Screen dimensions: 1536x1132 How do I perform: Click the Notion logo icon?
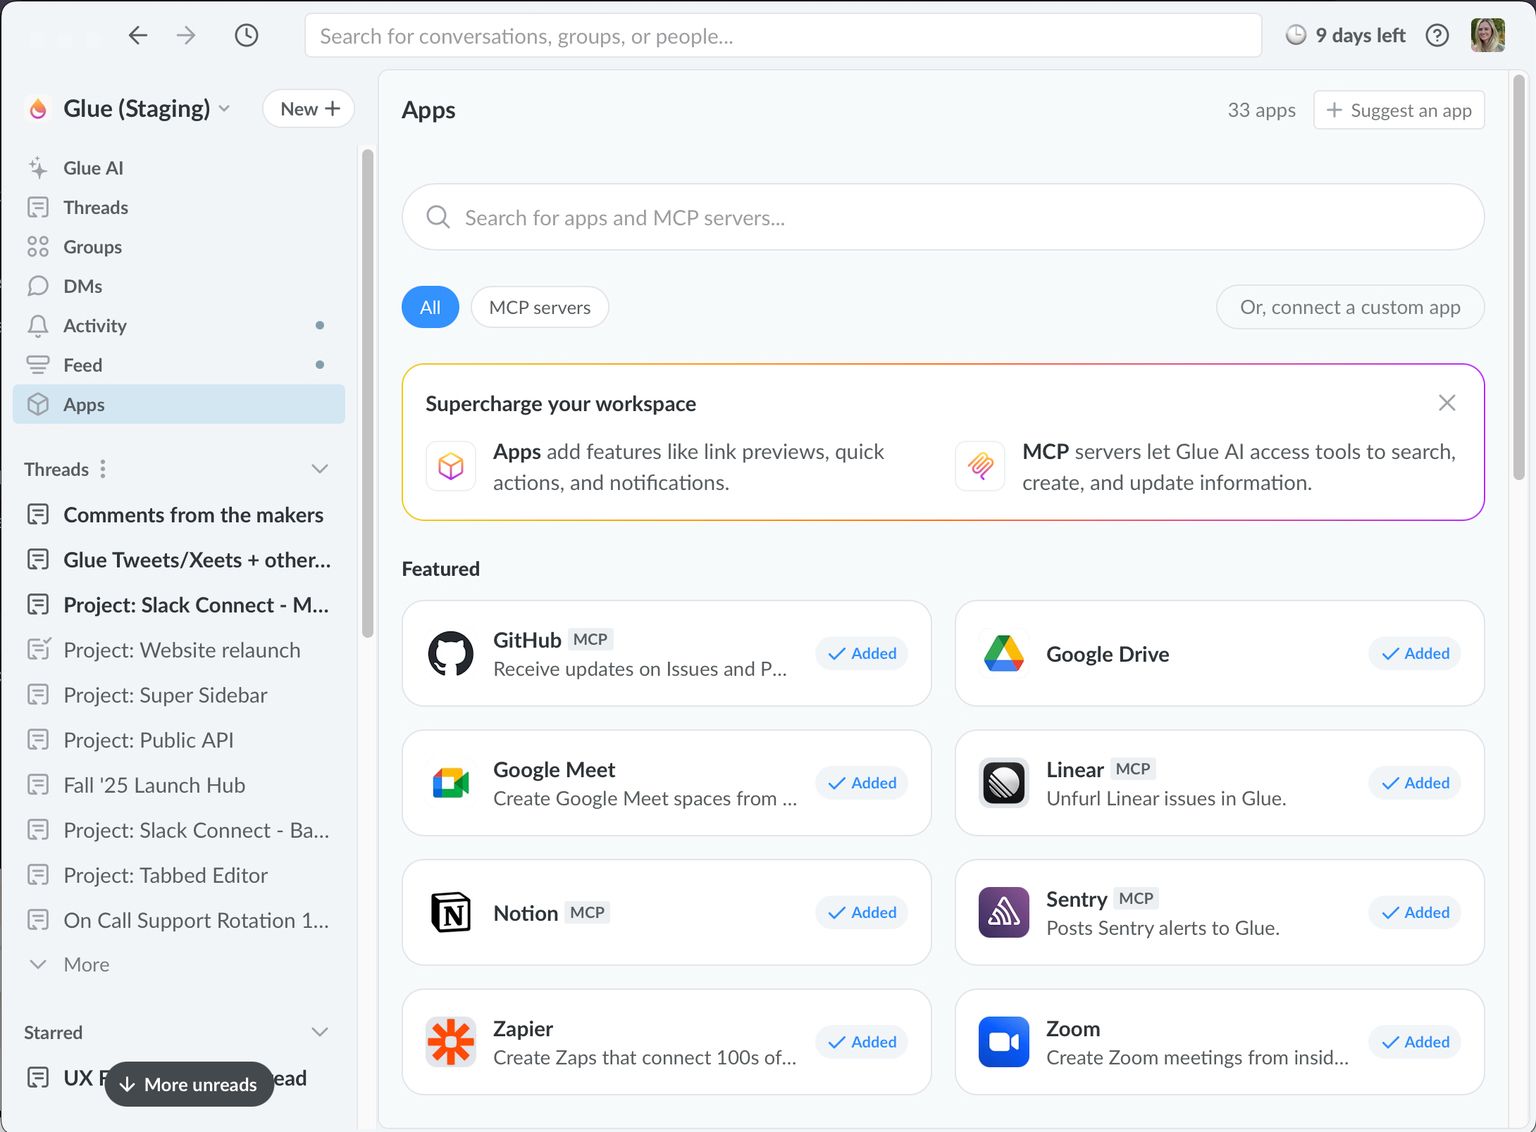[x=451, y=912]
